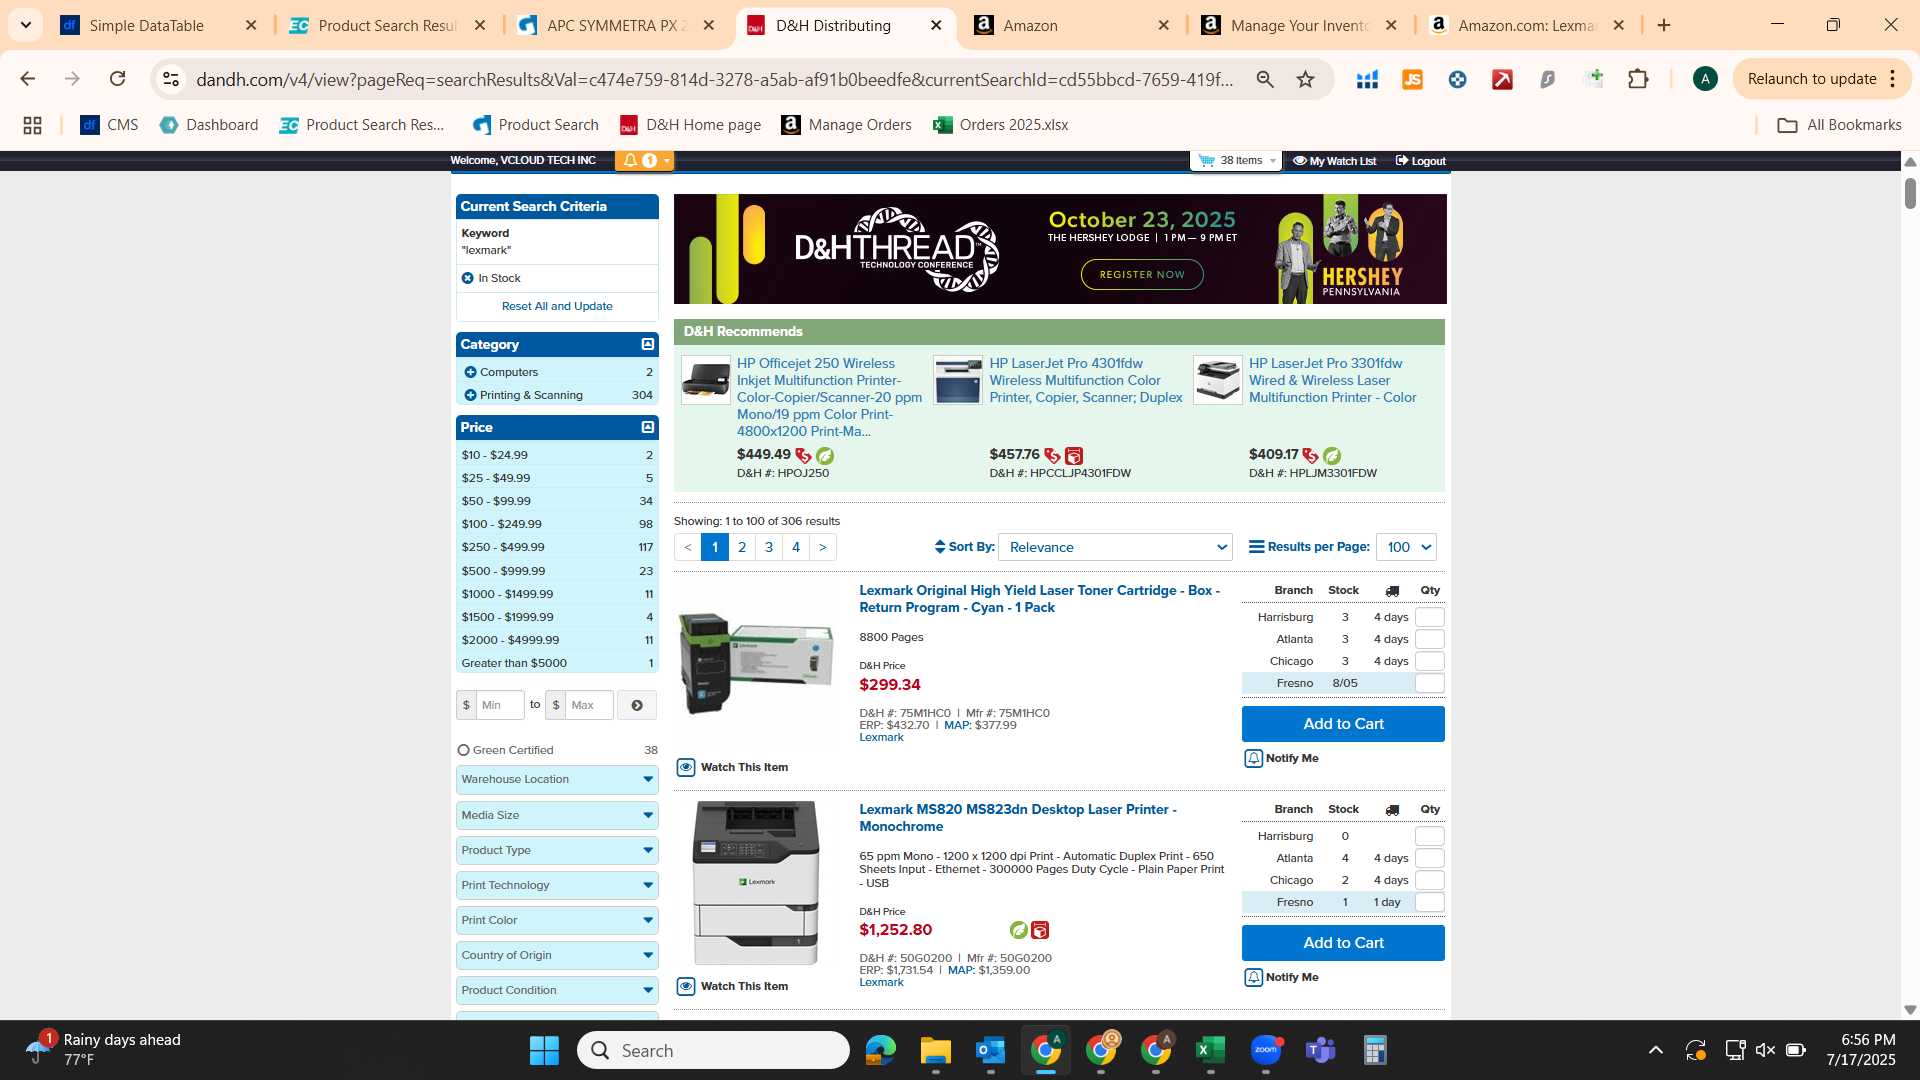Click the Lexmark toner cartridge product image

pyautogui.click(x=755, y=662)
